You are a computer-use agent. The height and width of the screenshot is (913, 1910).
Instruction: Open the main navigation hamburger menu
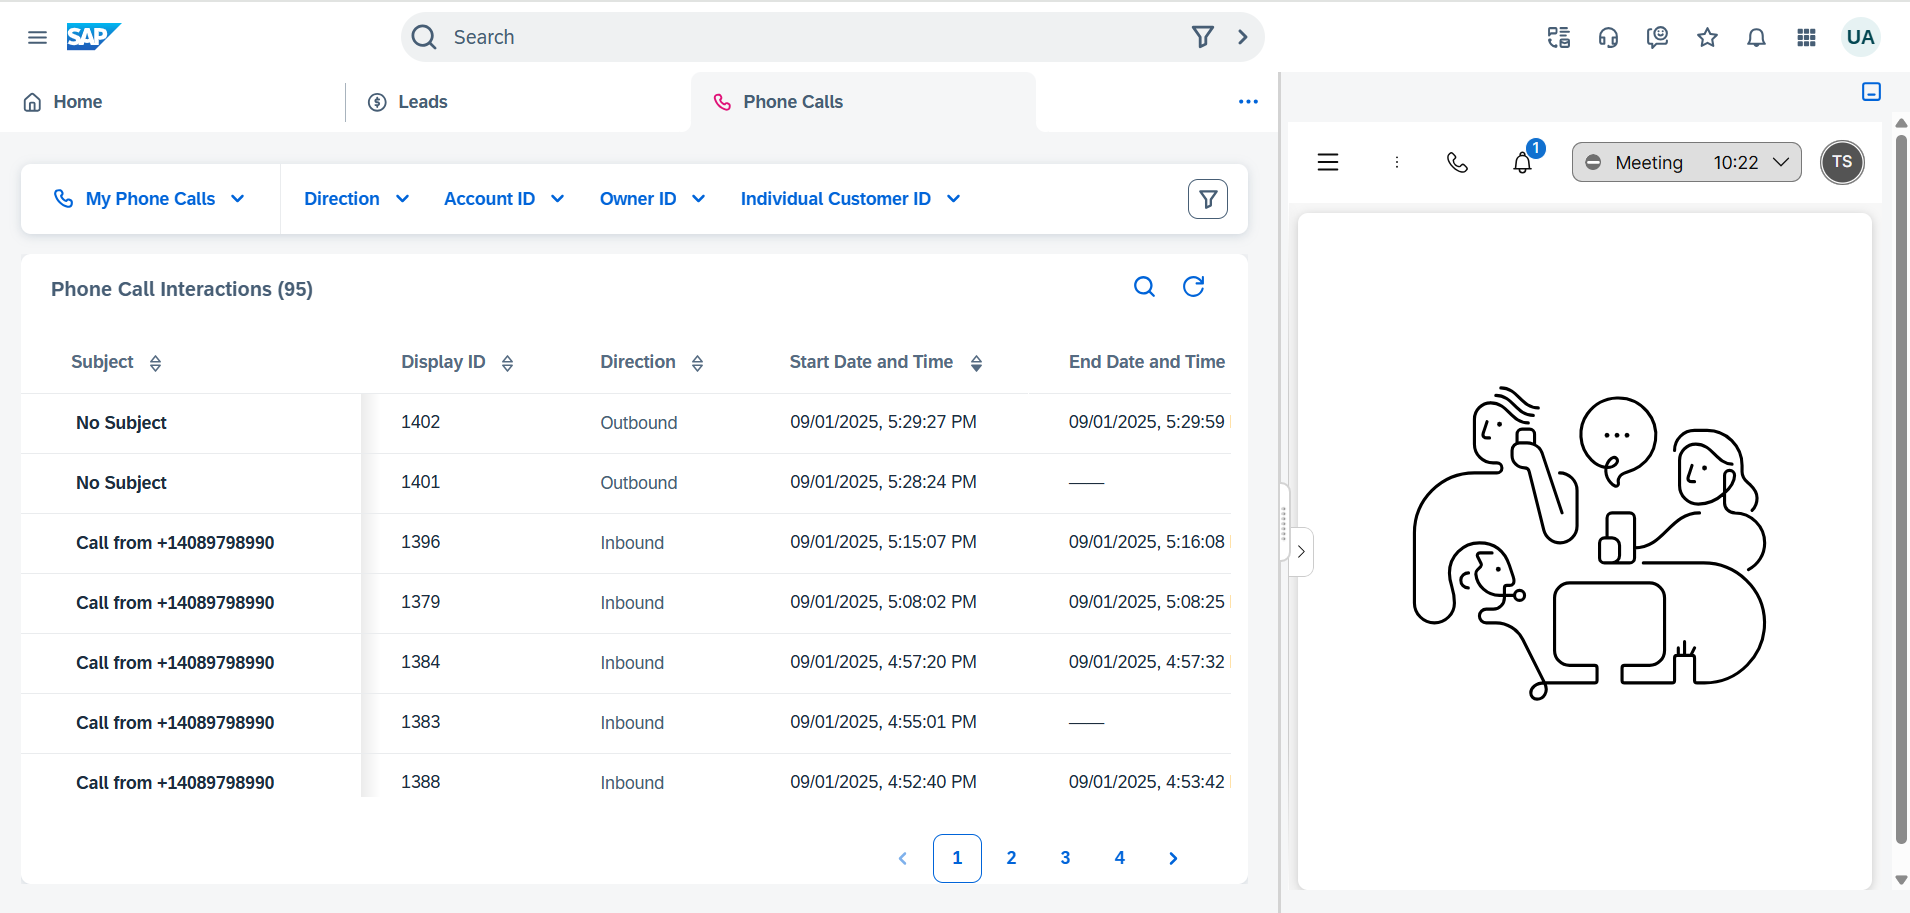coord(37,37)
